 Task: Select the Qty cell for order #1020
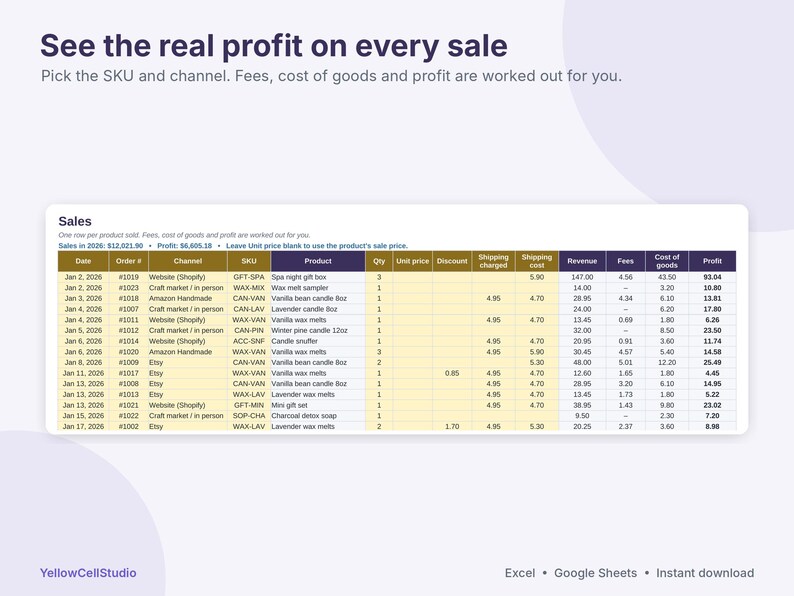(x=379, y=352)
